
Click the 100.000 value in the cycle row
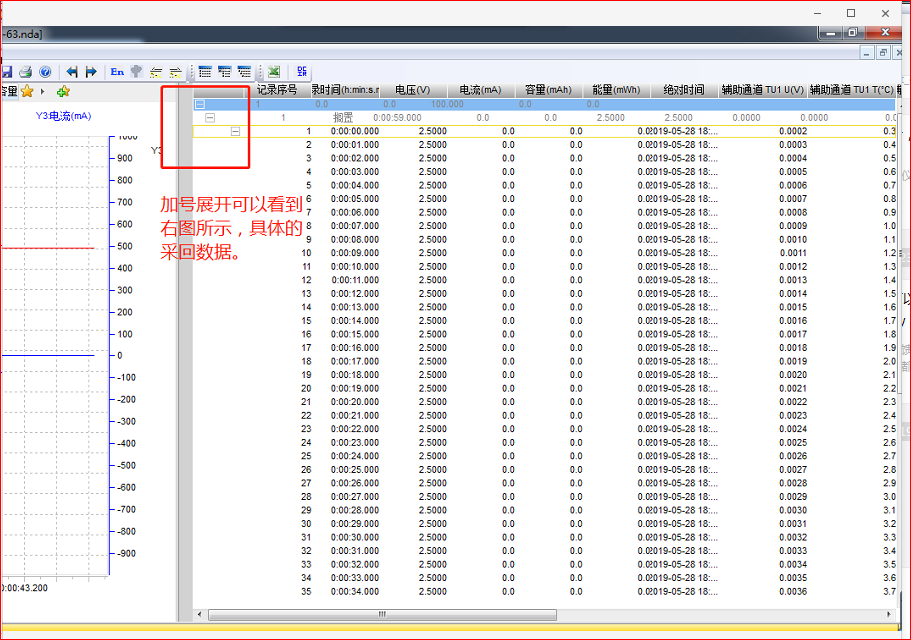coord(447,104)
